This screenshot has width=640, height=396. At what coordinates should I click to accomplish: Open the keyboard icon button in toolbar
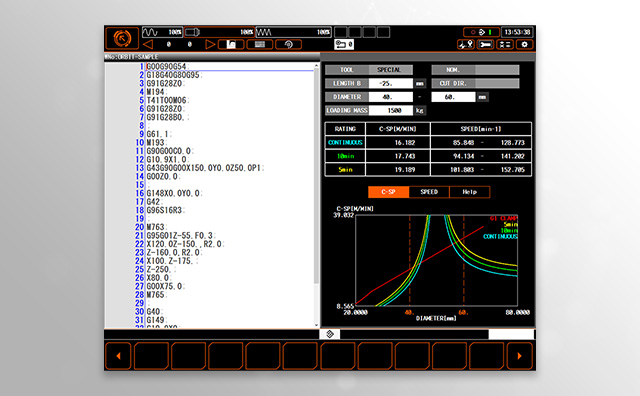click(x=260, y=44)
